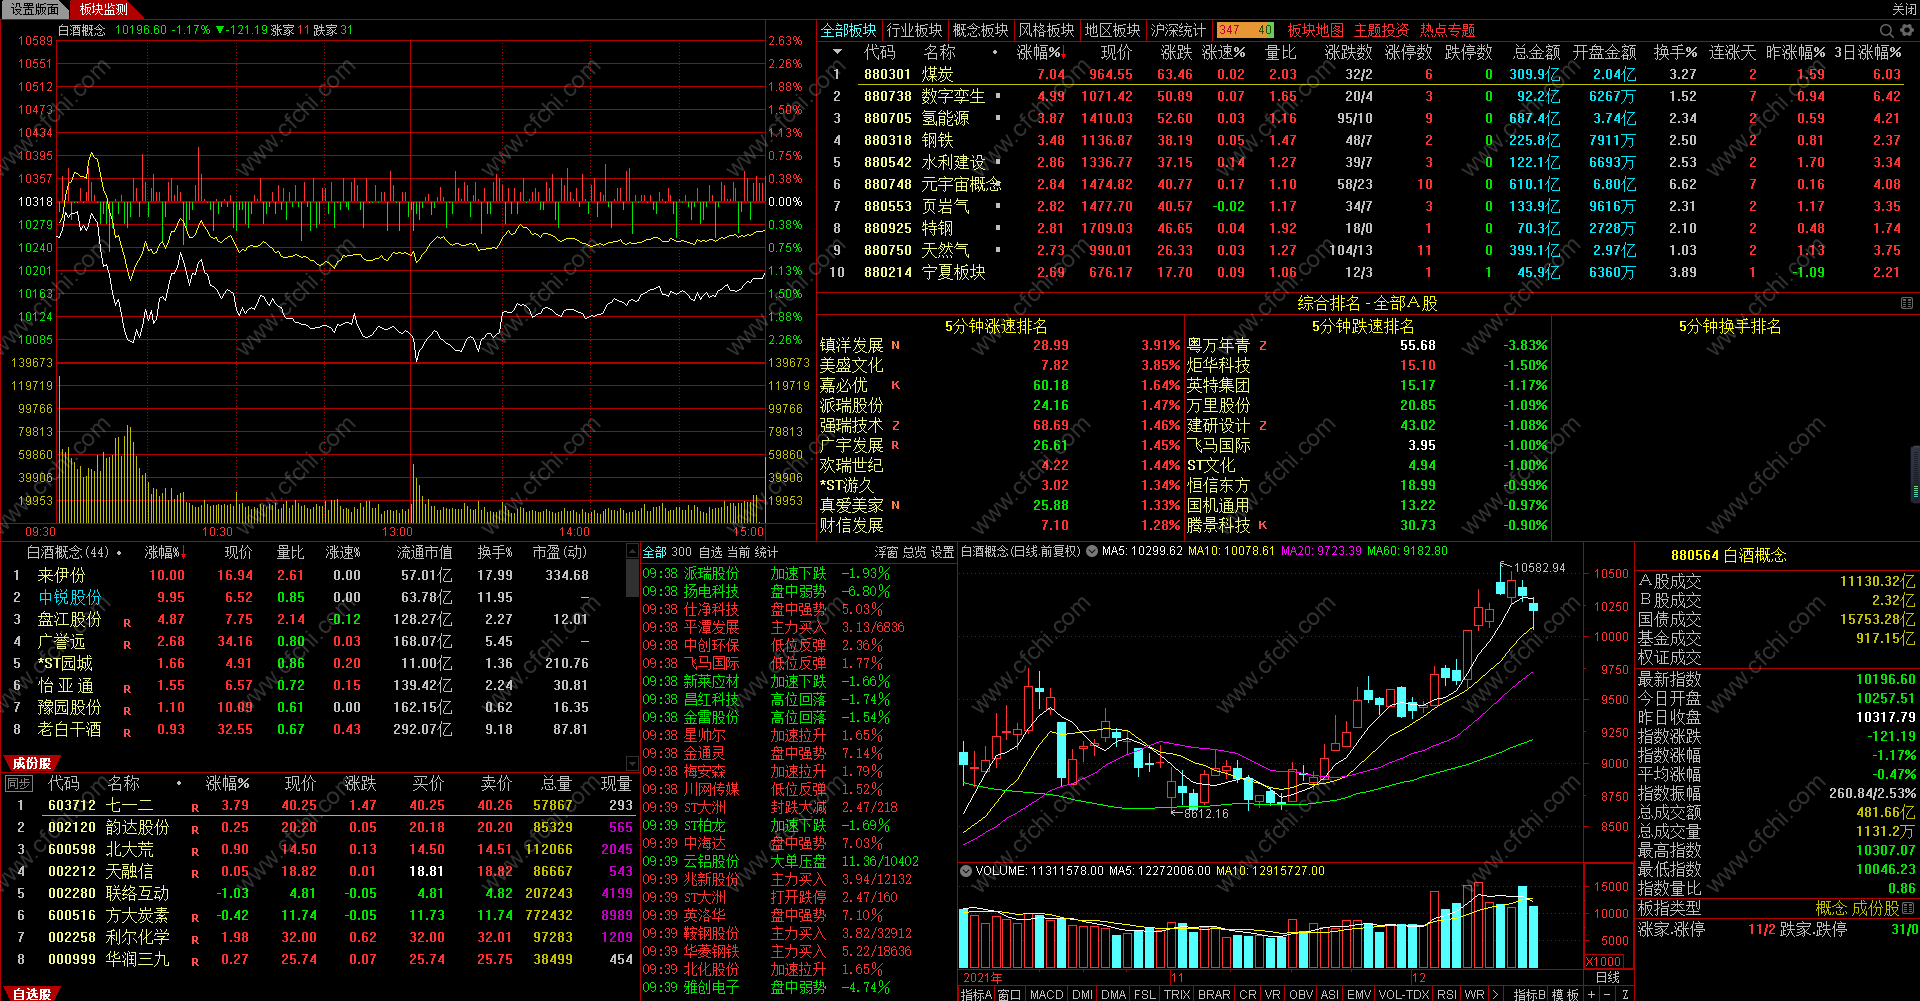Toggle the 浮窗 floating window option
The image size is (1920, 1001).
coord(887,552)
